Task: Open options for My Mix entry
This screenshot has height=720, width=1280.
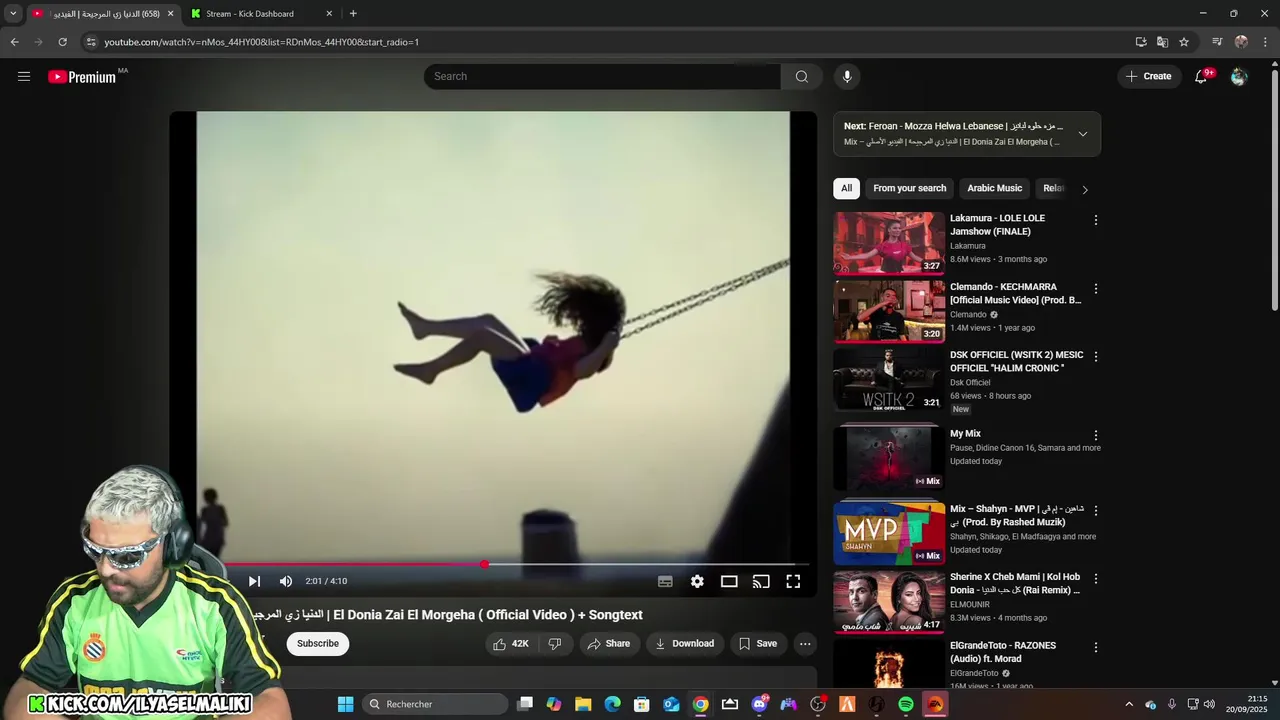Action: click(1096, 436)
